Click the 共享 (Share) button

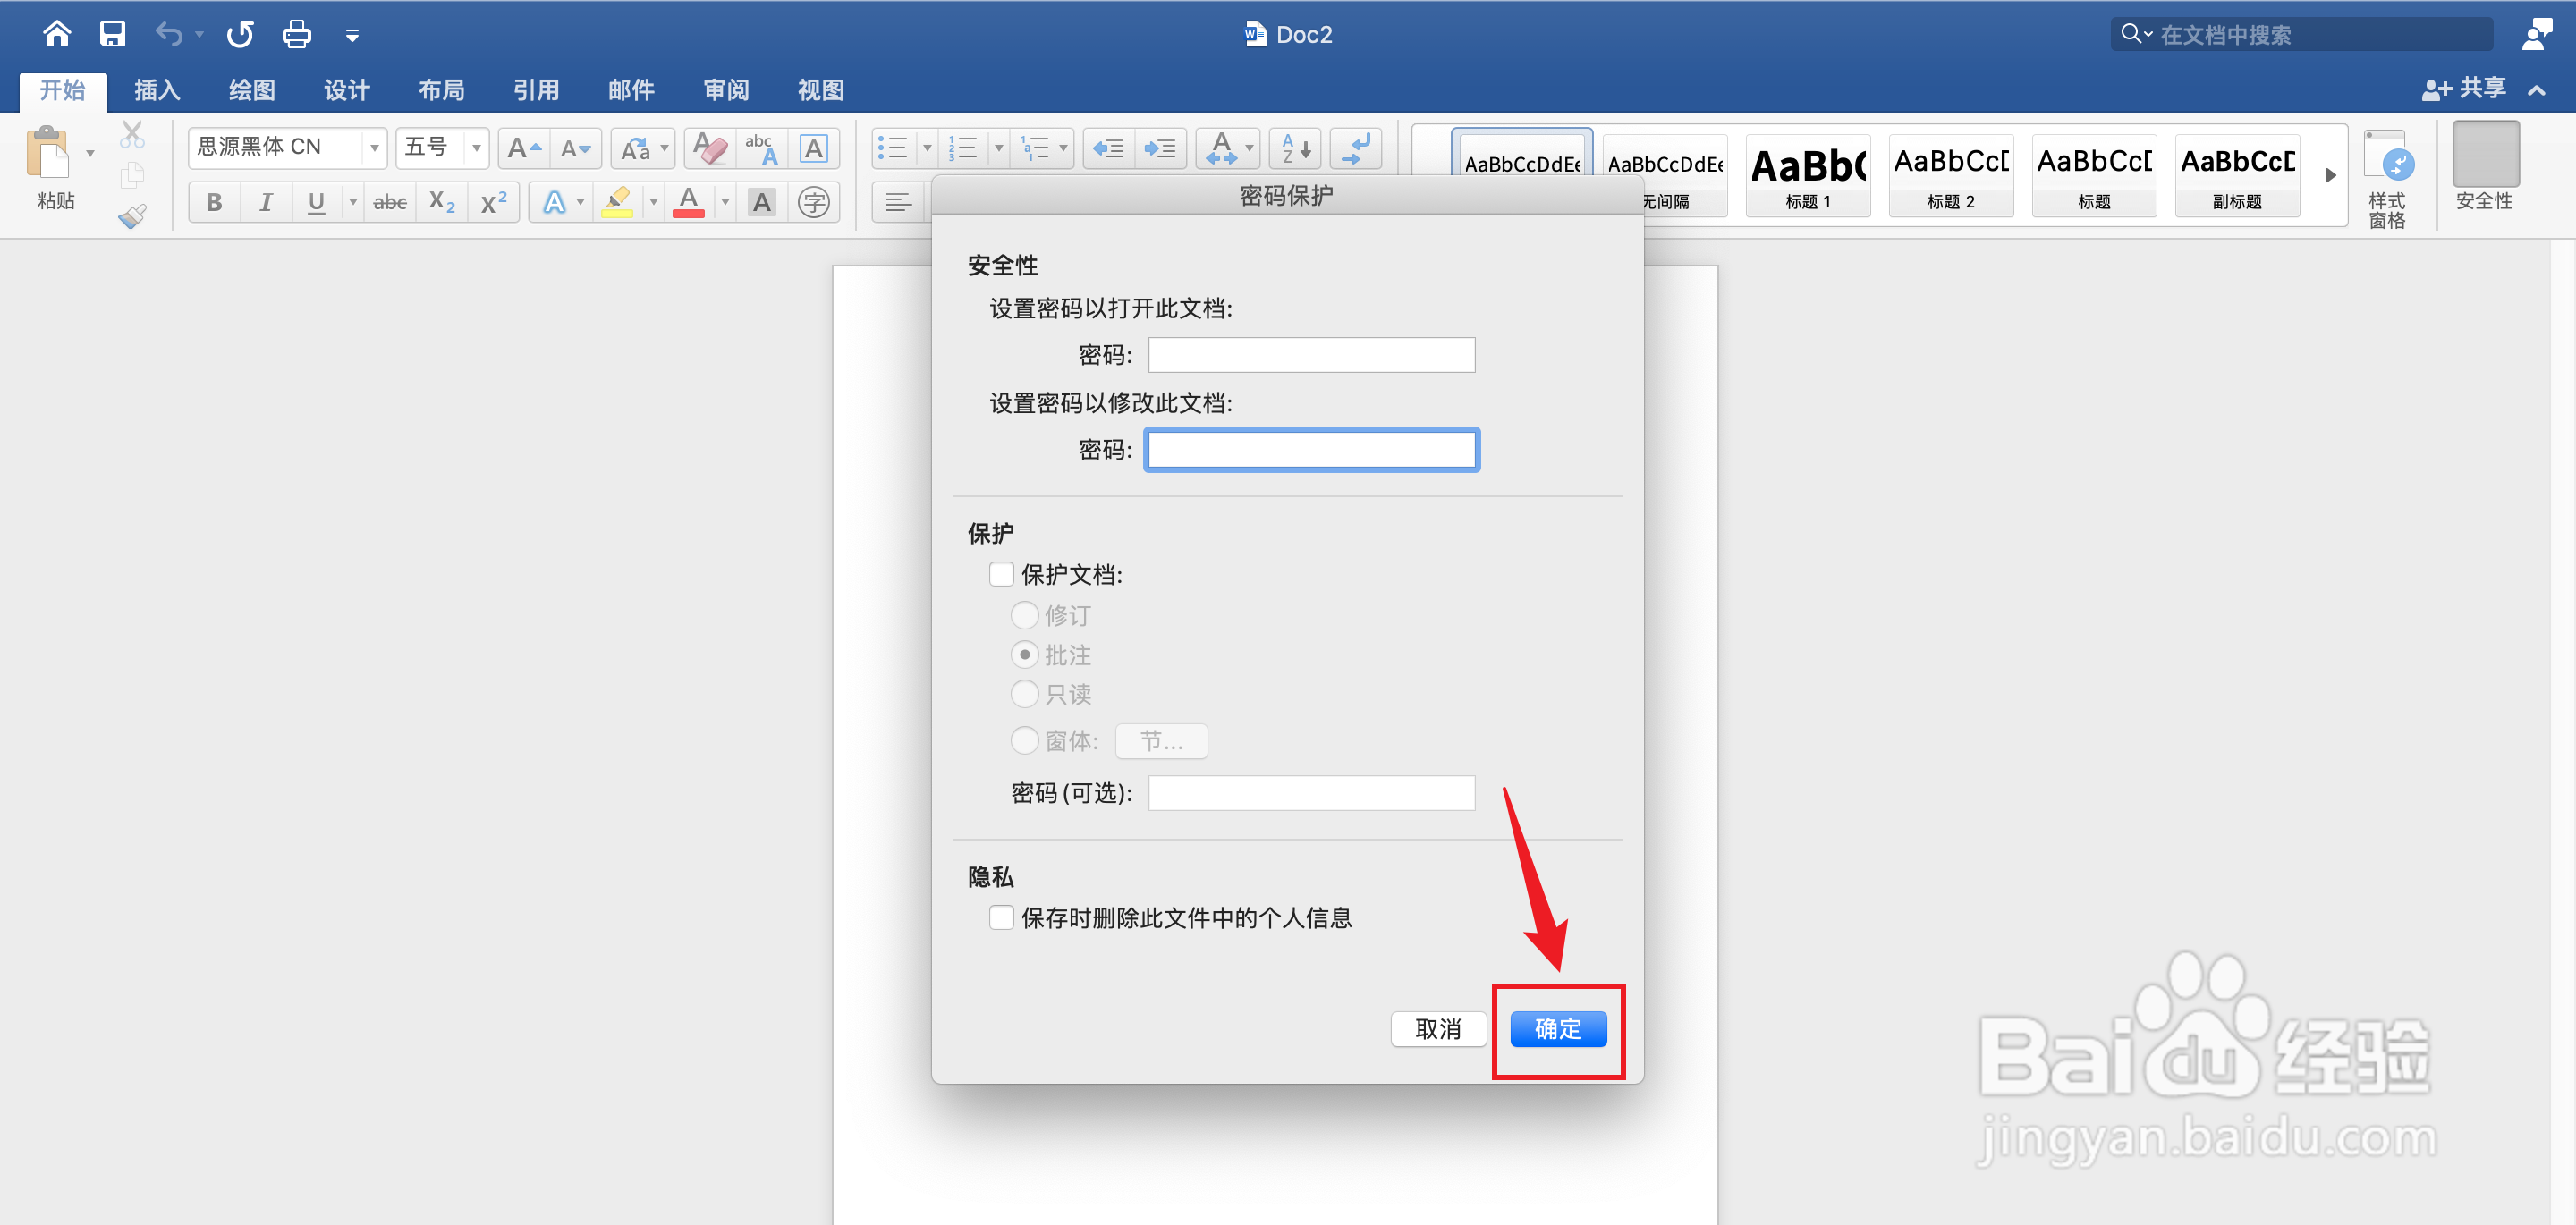point(2465,89)
